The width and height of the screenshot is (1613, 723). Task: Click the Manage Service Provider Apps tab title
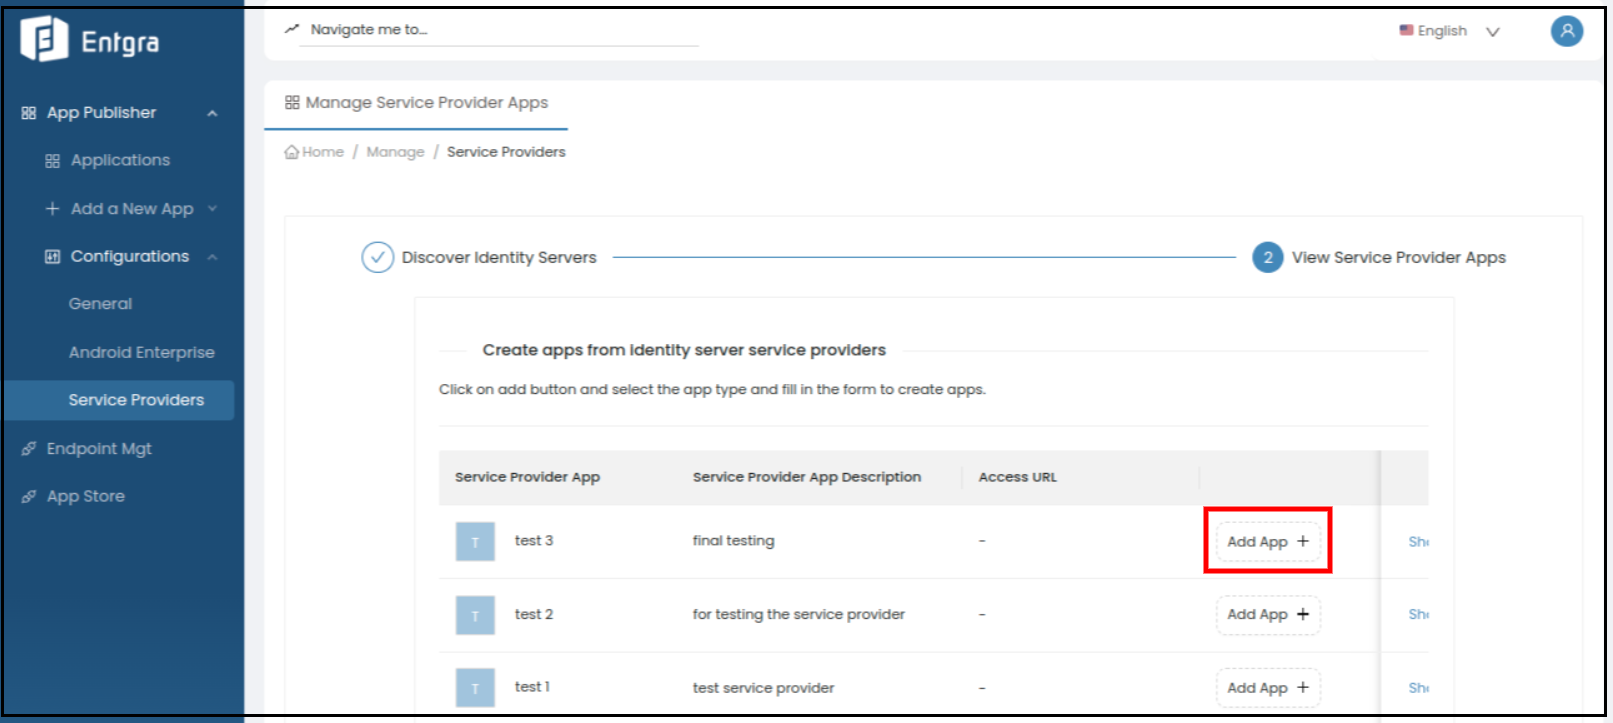[x=426, y=103]
